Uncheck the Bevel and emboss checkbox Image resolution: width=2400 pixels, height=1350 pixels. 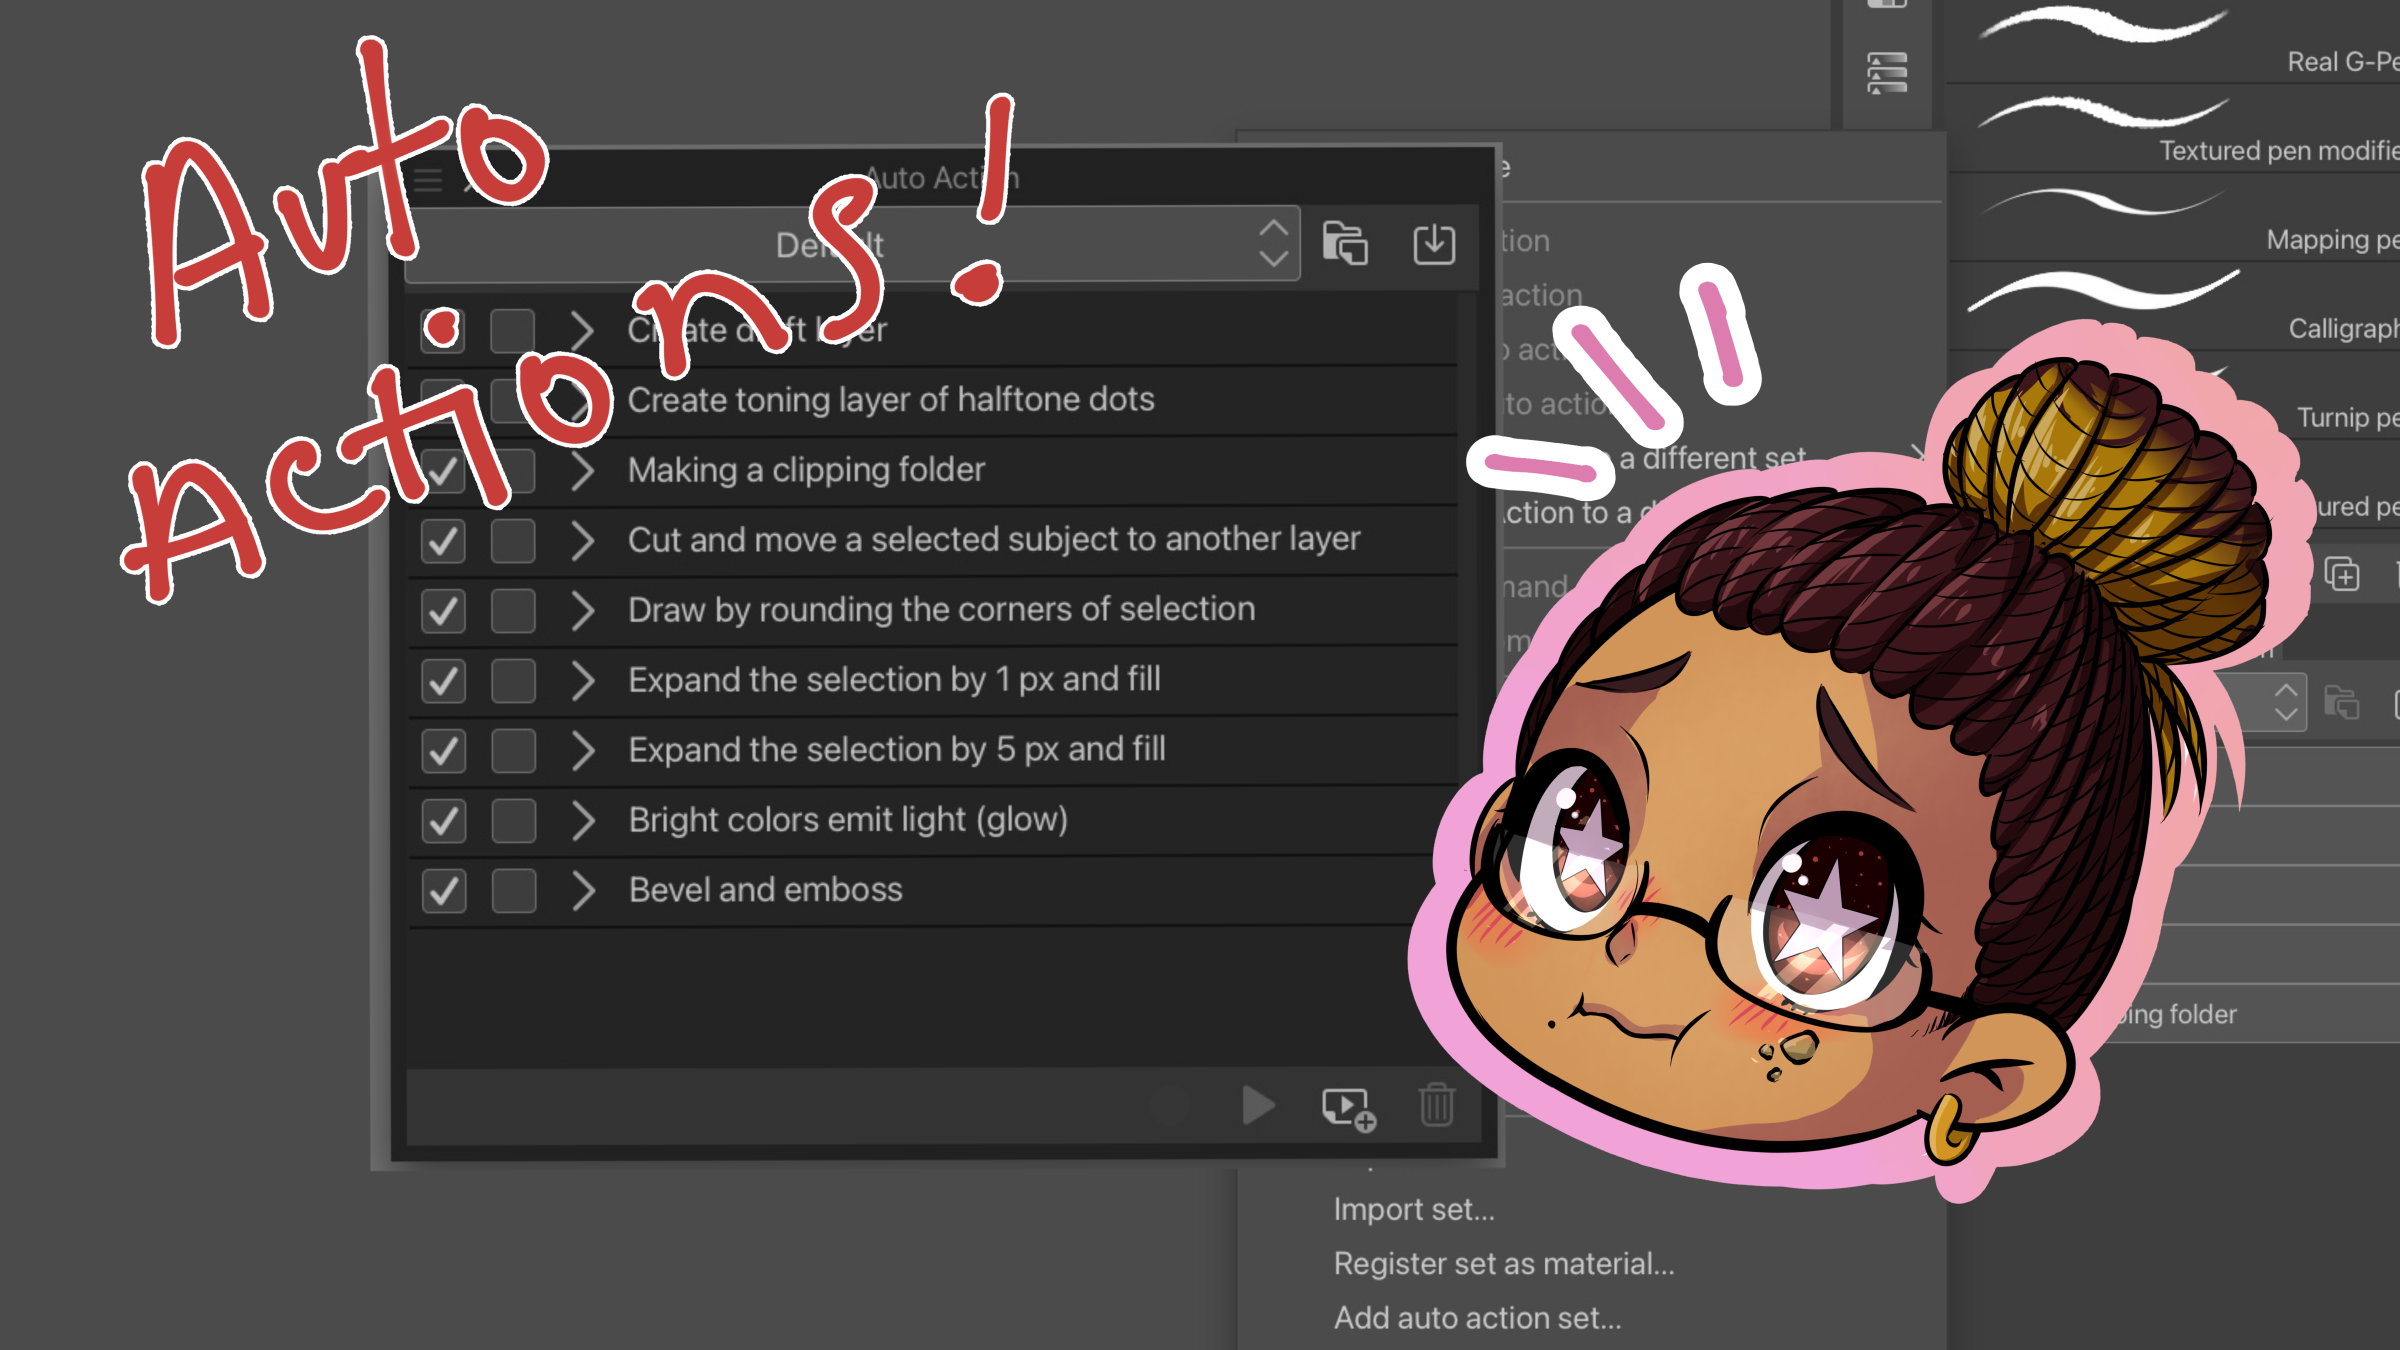coord(443,890)
